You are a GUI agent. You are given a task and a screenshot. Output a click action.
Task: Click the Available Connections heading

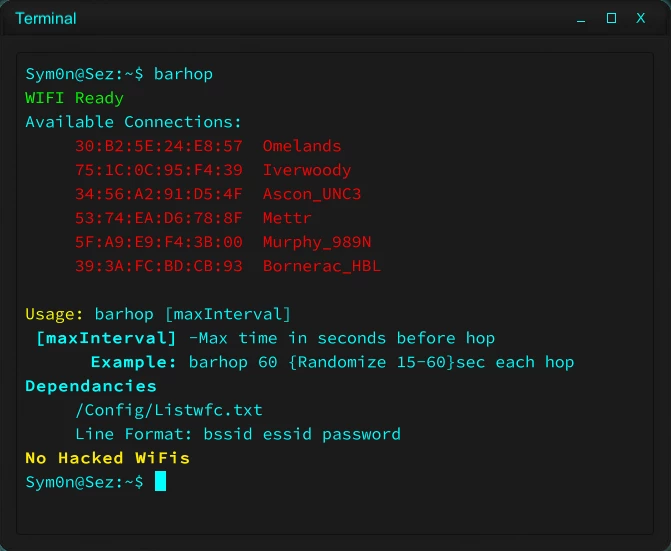(x=134, y=122)
